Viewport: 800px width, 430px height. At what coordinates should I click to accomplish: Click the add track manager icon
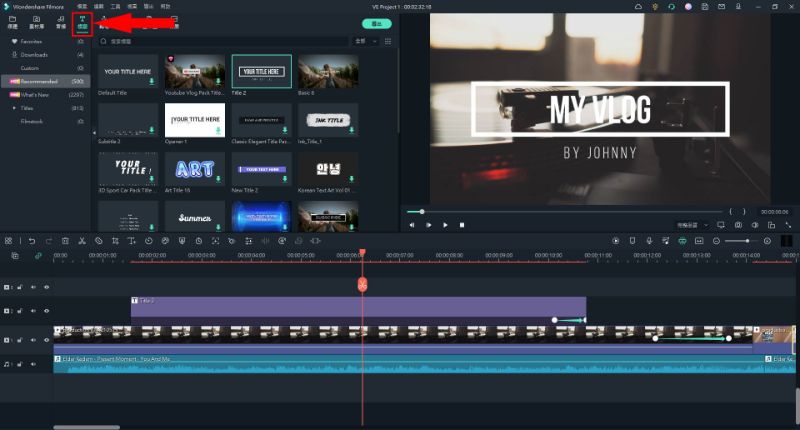[x=15, y=256]
